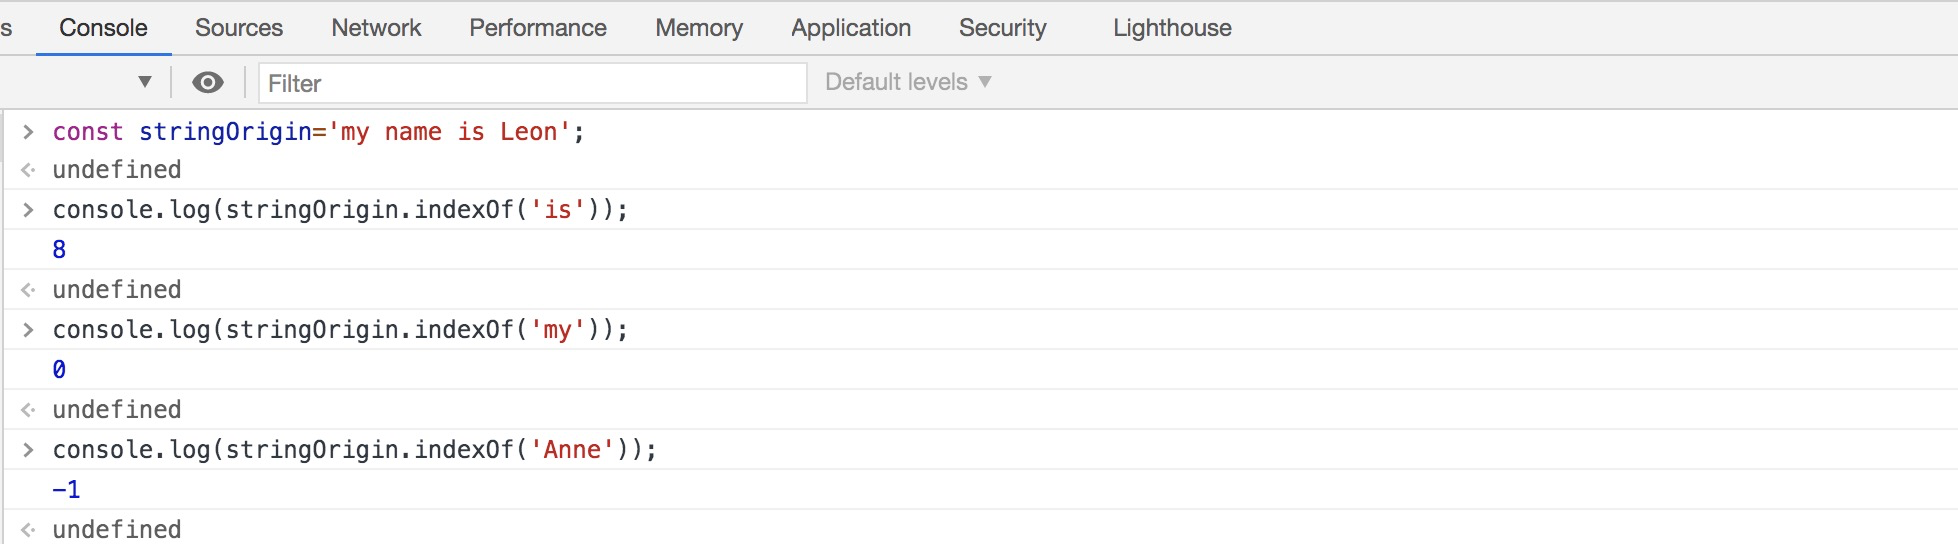This screenshot has width=1958, height=544.
Task: Click the prompt chevron beside const stringOrigin line
Action: [x=28, y=131]
